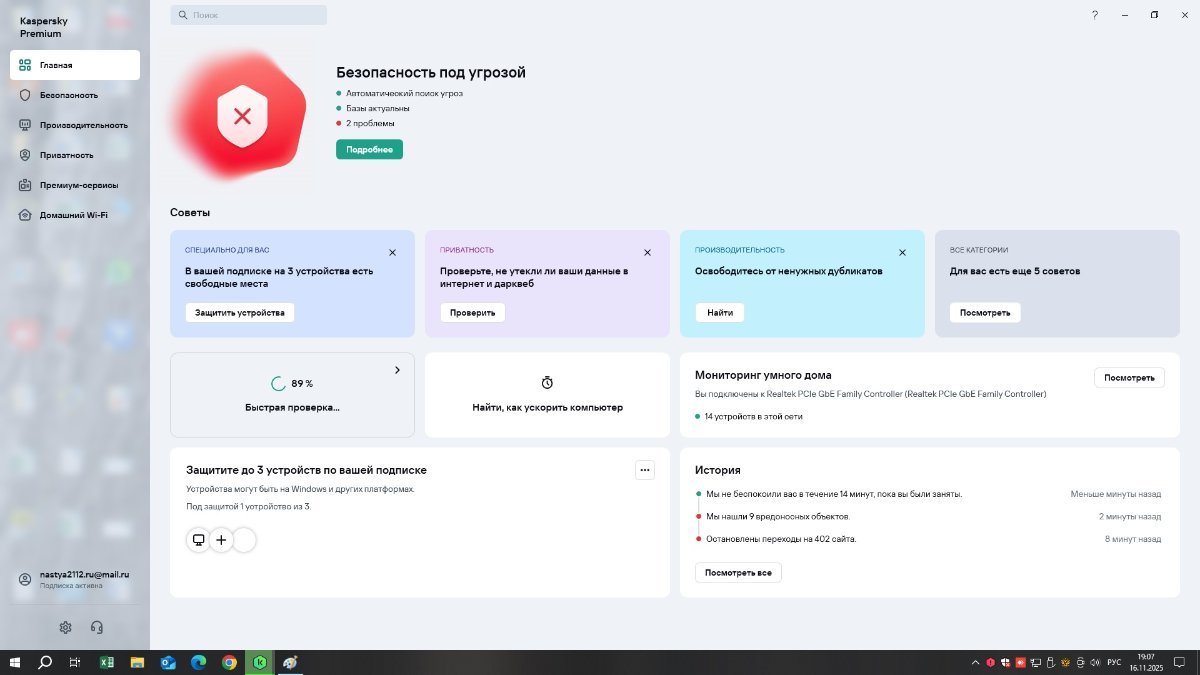This screenshot has width=1200, height=675.
Task: Click the USB safely remove hardware tray icon
Action: click(1050, 662)
